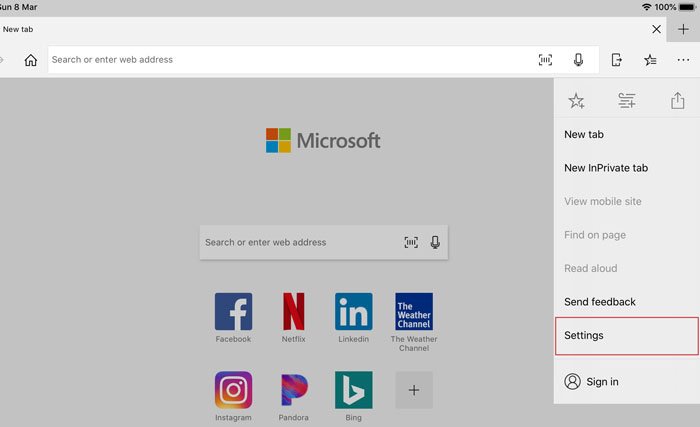
Task: Tap barcode scan icon in center search box
Action: [411, 242]
